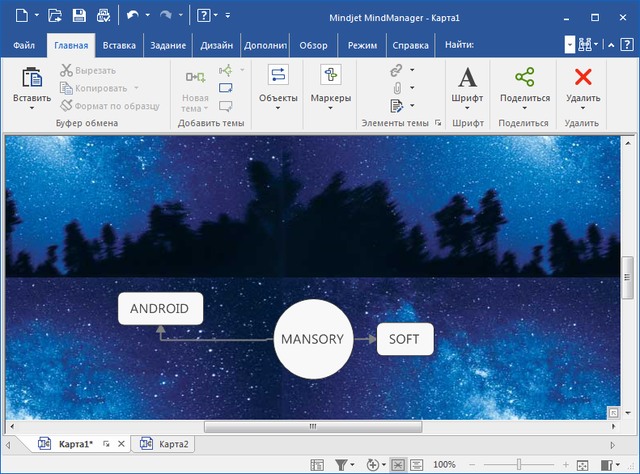Open the Вставка ribbon tab
The image size is (640, 474).
(119, 44)
